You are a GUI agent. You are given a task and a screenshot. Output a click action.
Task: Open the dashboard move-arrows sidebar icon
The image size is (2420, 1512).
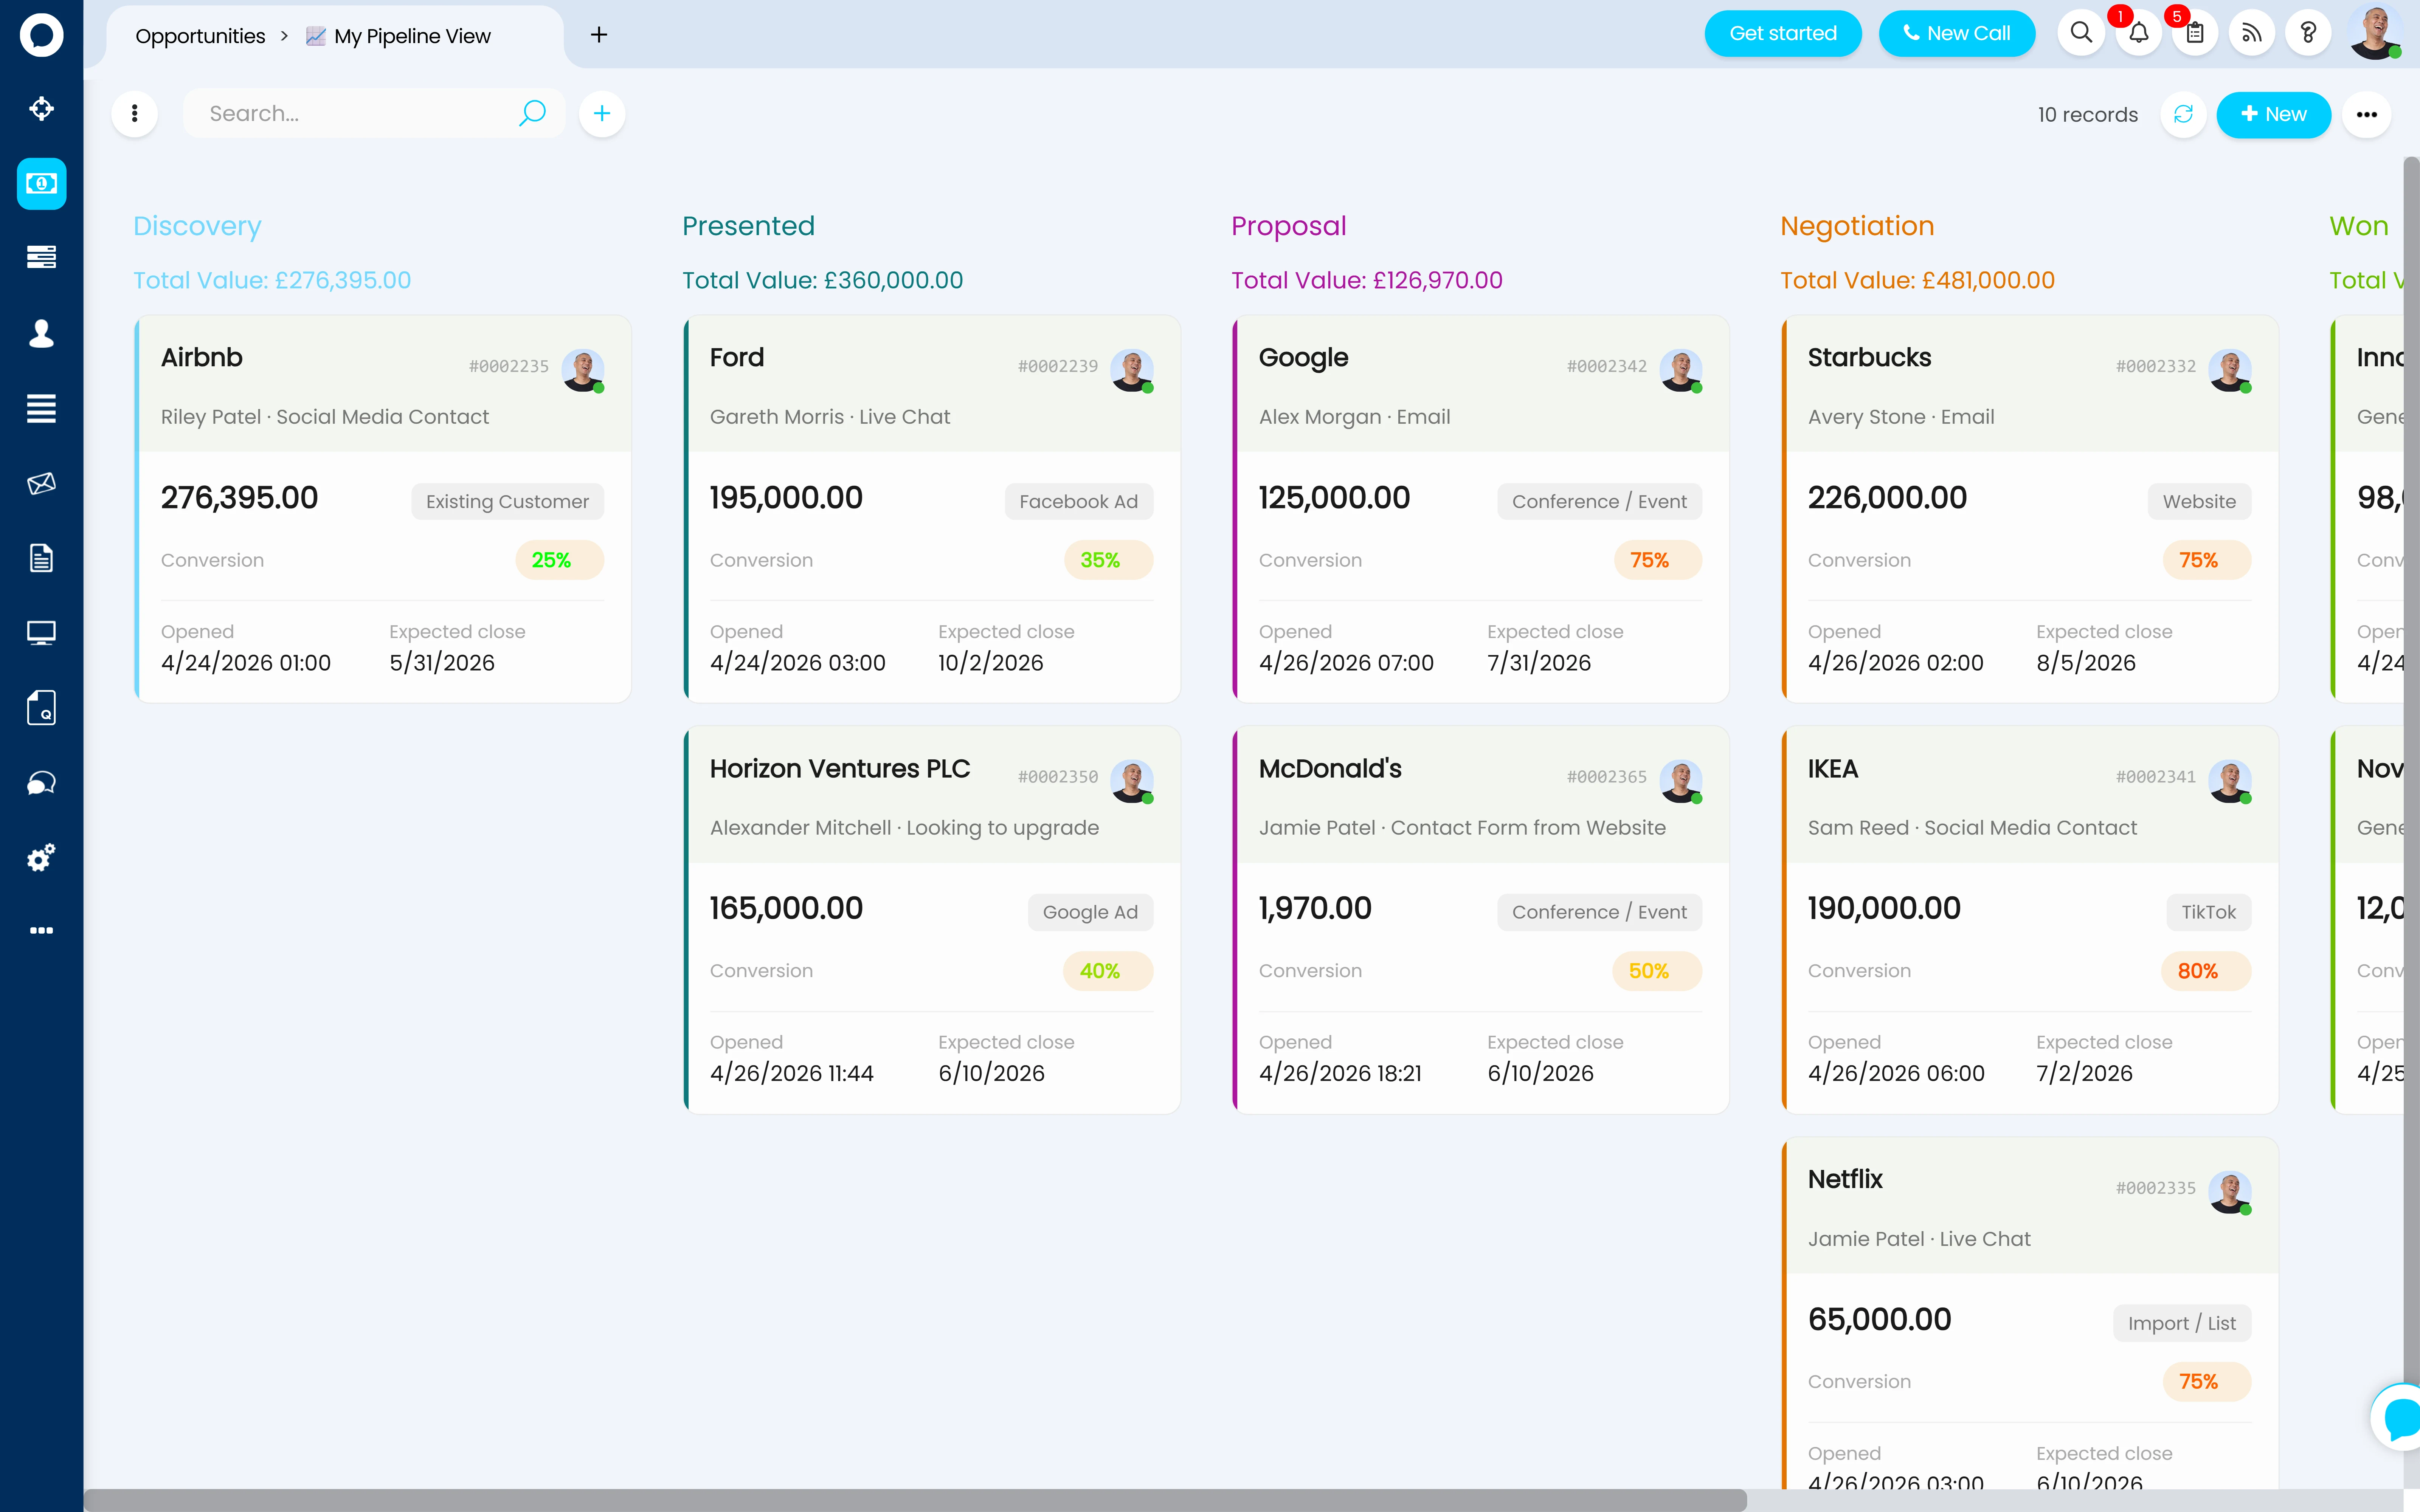(41, 109)
